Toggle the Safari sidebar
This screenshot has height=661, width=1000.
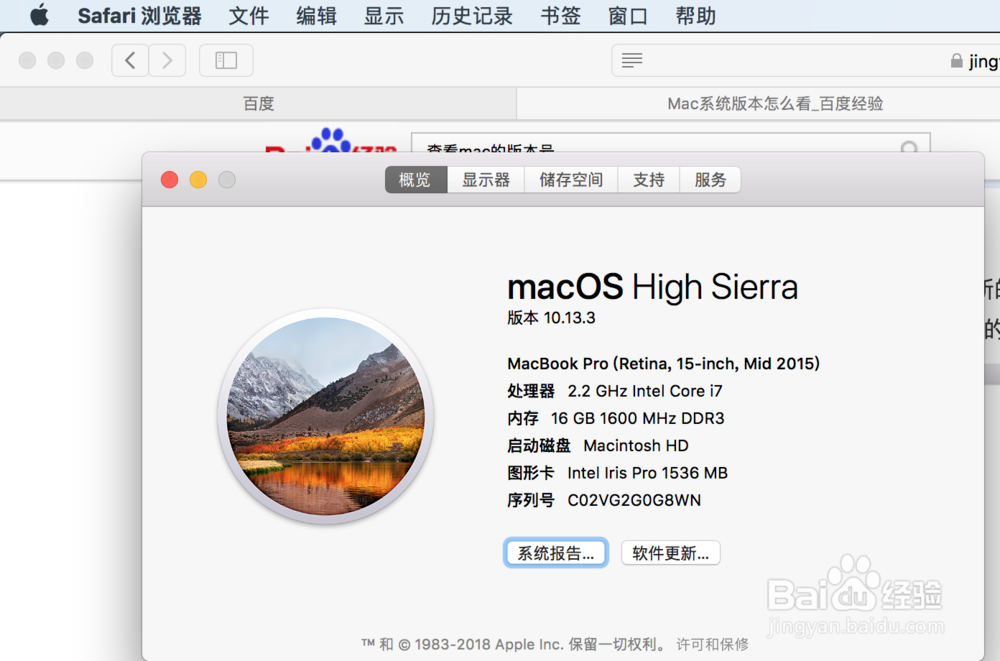click(x=226, y=61)
